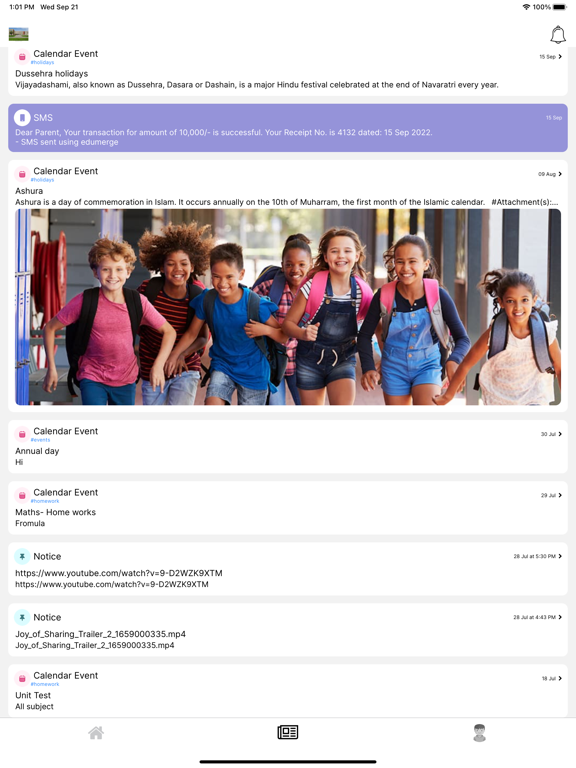Select the 'Unit Test' title
This screenshot has height=768, width=576.
coord(33,696)
